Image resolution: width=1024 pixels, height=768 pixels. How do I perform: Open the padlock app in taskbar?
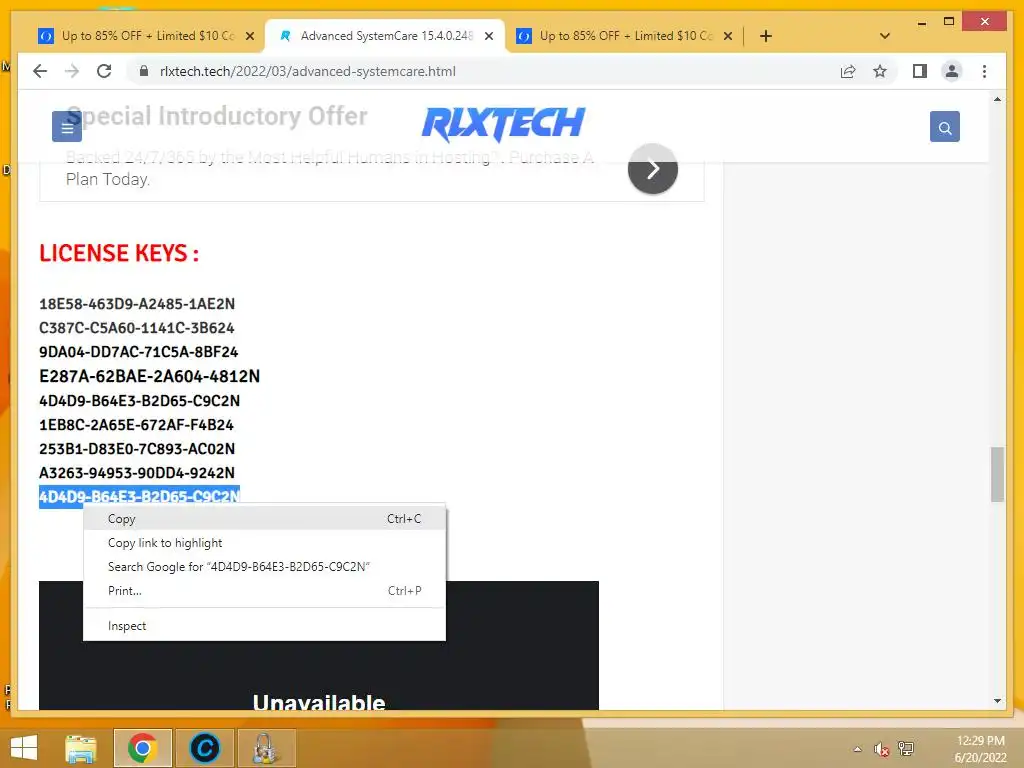(266, 748)
